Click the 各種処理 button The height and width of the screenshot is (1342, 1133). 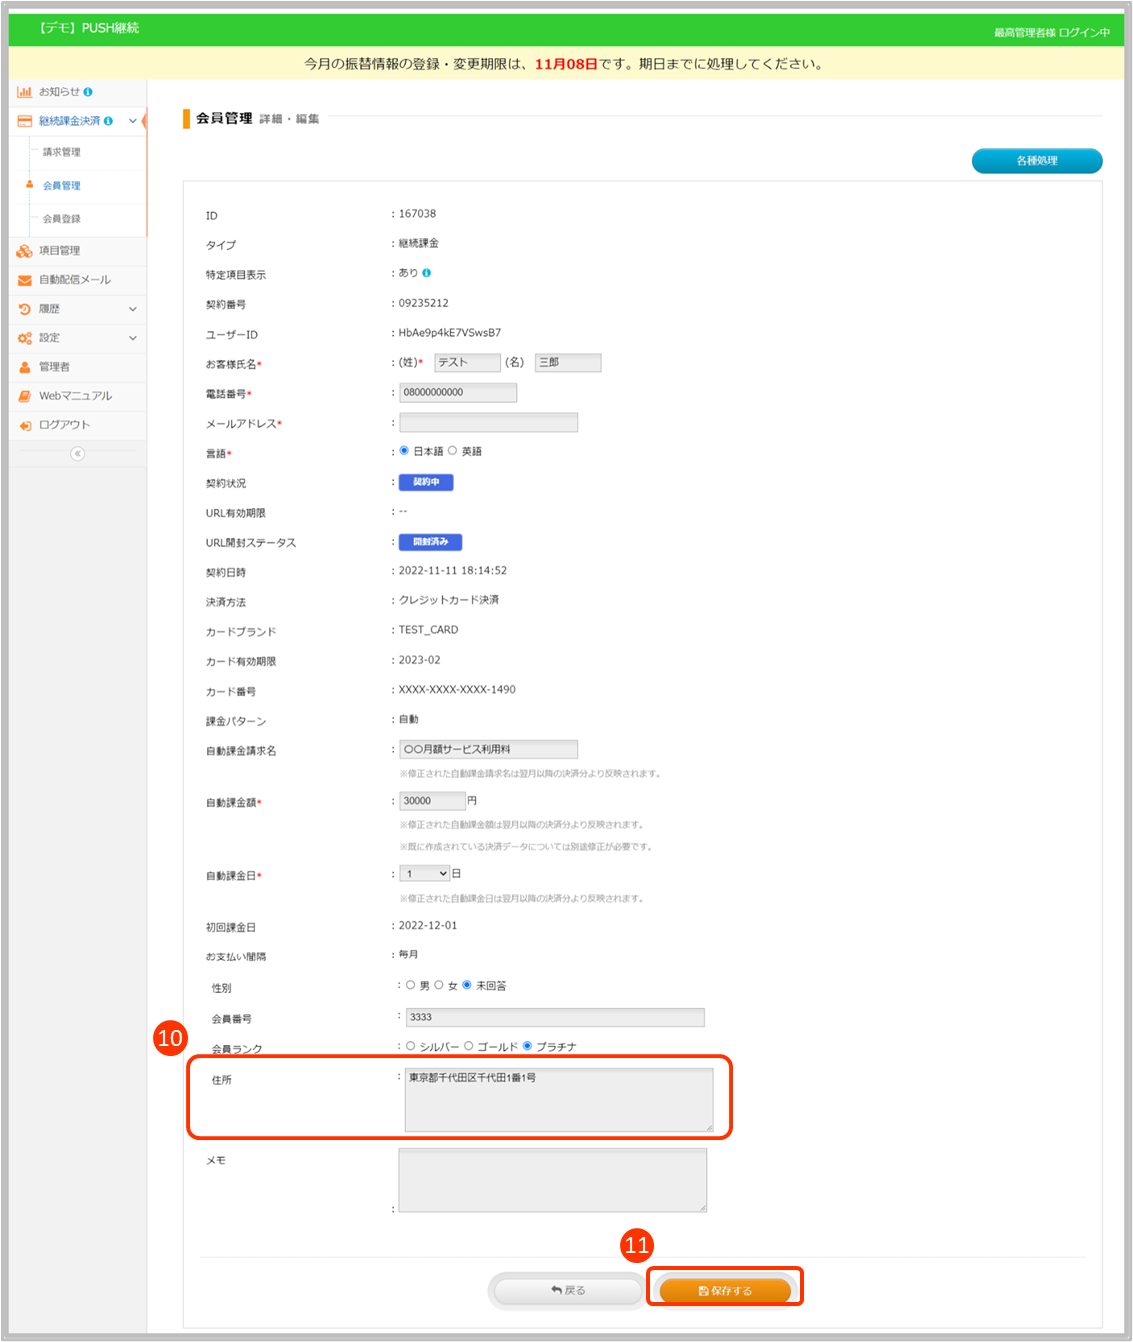click(x=1036, y=161)
